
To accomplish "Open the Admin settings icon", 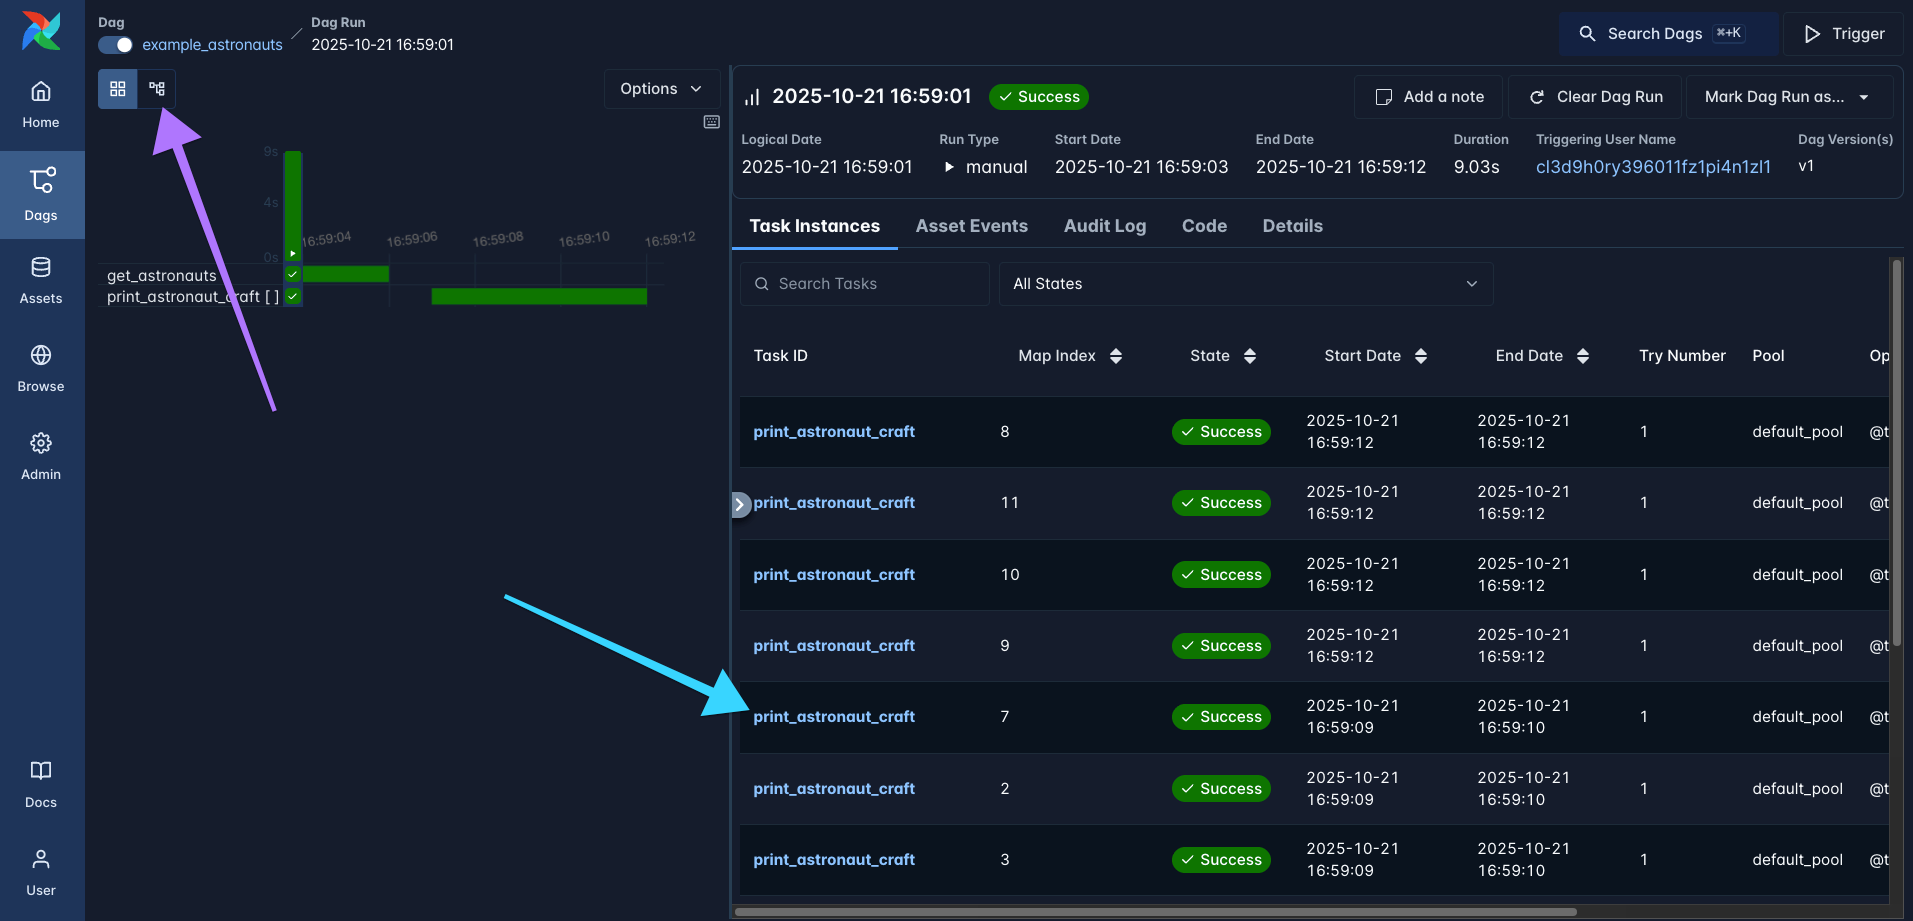I will pyautogui.click(x=41, y=455).
